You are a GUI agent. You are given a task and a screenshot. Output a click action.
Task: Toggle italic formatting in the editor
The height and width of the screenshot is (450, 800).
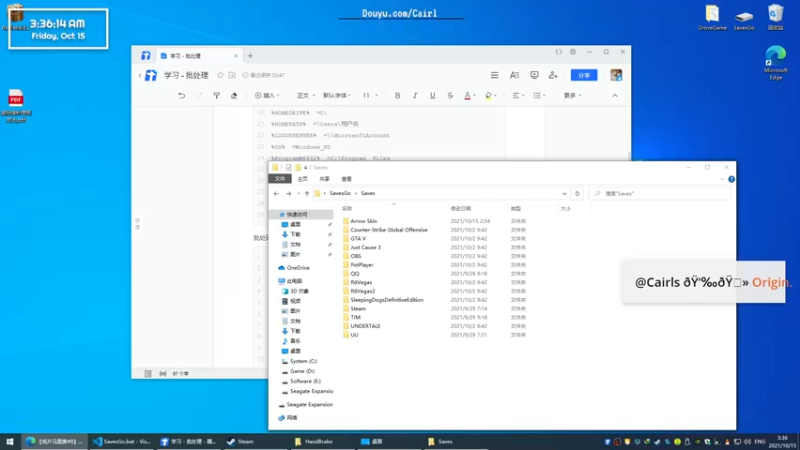click(415, 95)
